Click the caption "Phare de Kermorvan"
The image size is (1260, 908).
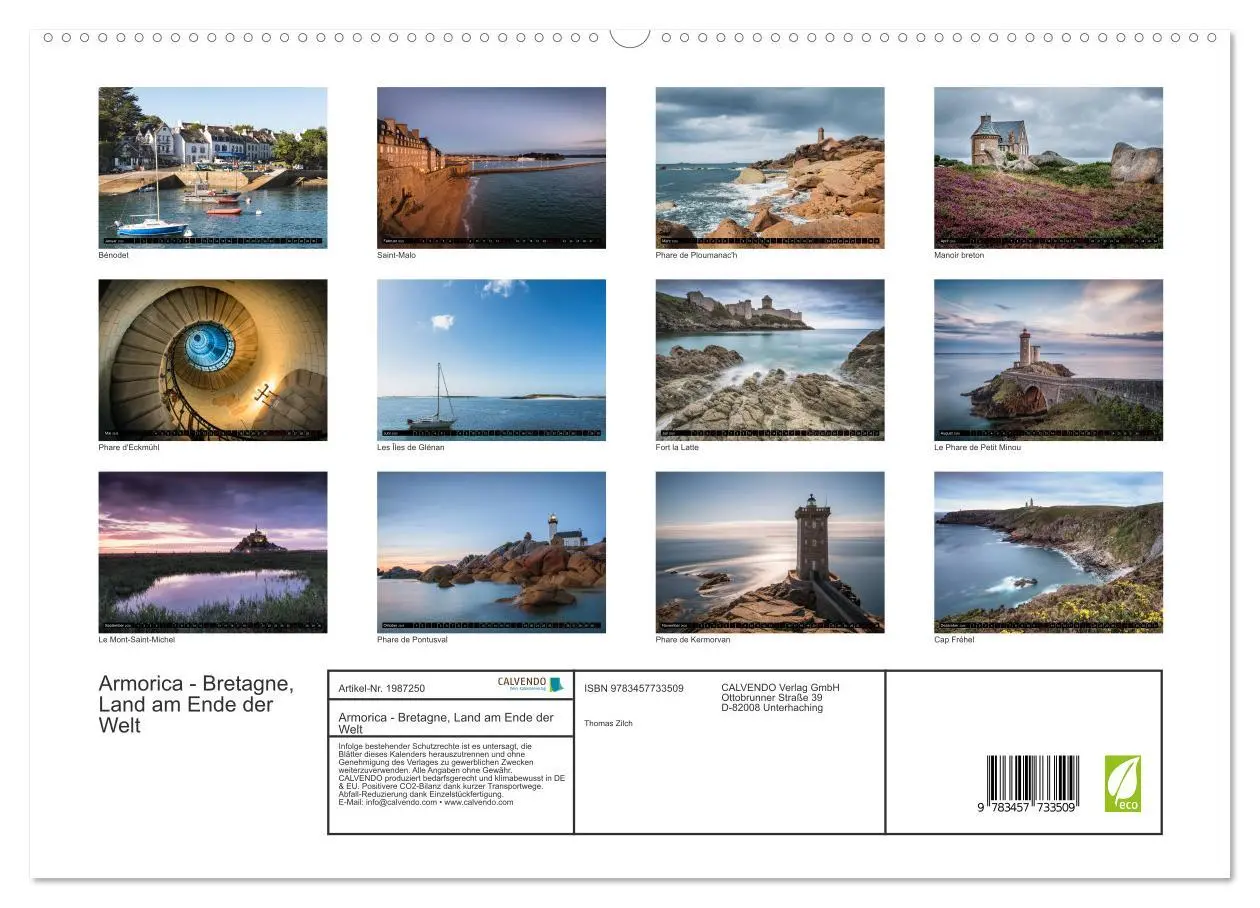pos(692,639)
